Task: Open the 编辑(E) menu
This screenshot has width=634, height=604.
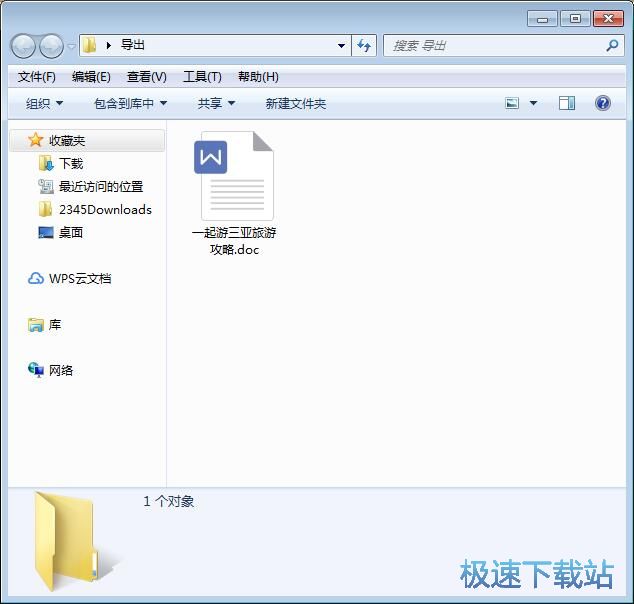Action: coord(91,76)
